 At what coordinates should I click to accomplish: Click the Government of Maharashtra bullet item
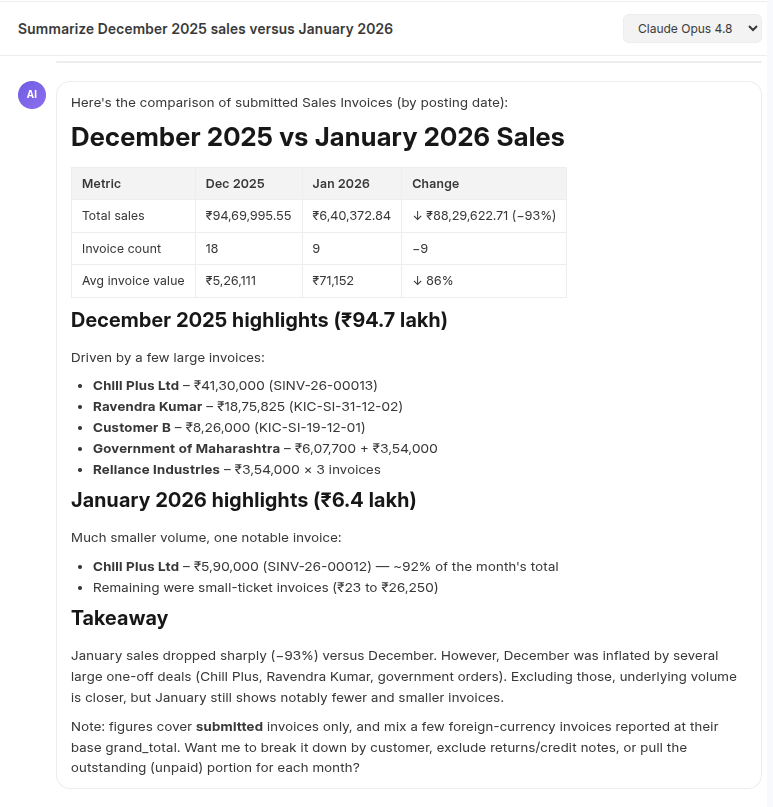click(265, 449)
